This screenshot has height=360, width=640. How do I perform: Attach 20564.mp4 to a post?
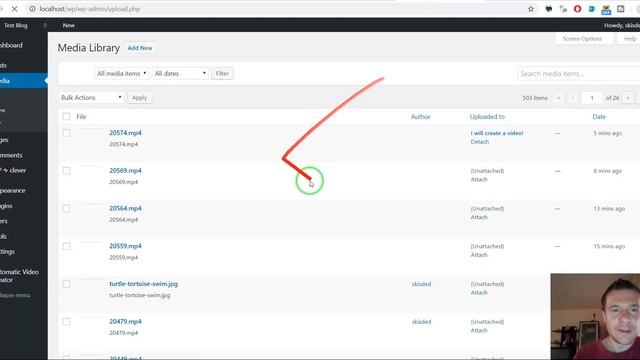479,217
